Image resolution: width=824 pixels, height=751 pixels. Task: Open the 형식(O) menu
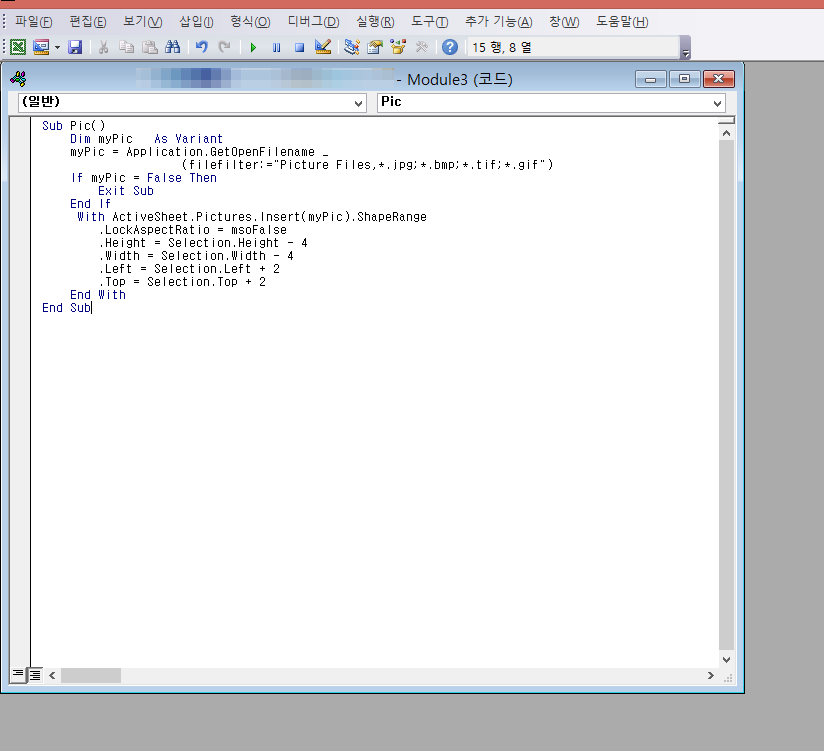(250, 22)
